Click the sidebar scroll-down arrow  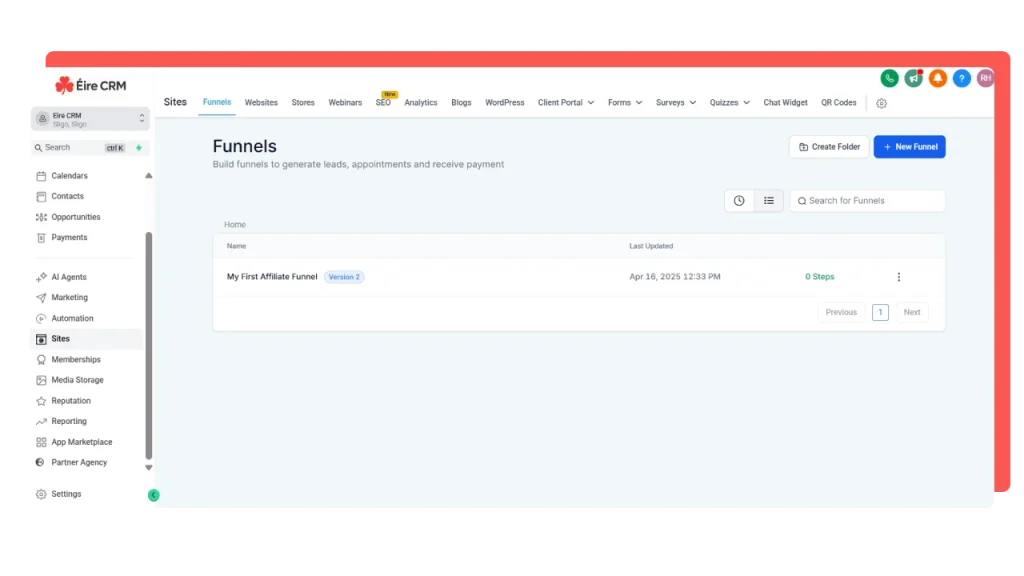coord(148,468)
